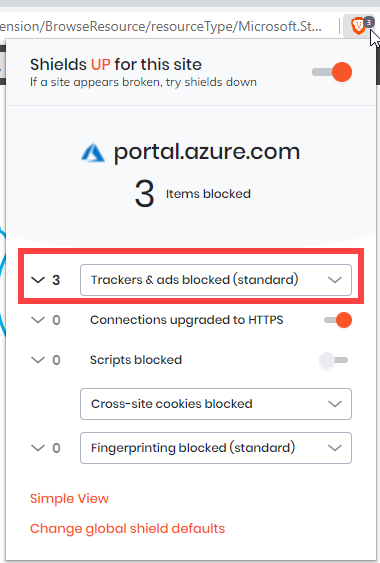Enable the Scripts blocked toggle
Image resolution: width=380 pixels, height=563 pixels.
pyautogui.click(x=334, y=360)
